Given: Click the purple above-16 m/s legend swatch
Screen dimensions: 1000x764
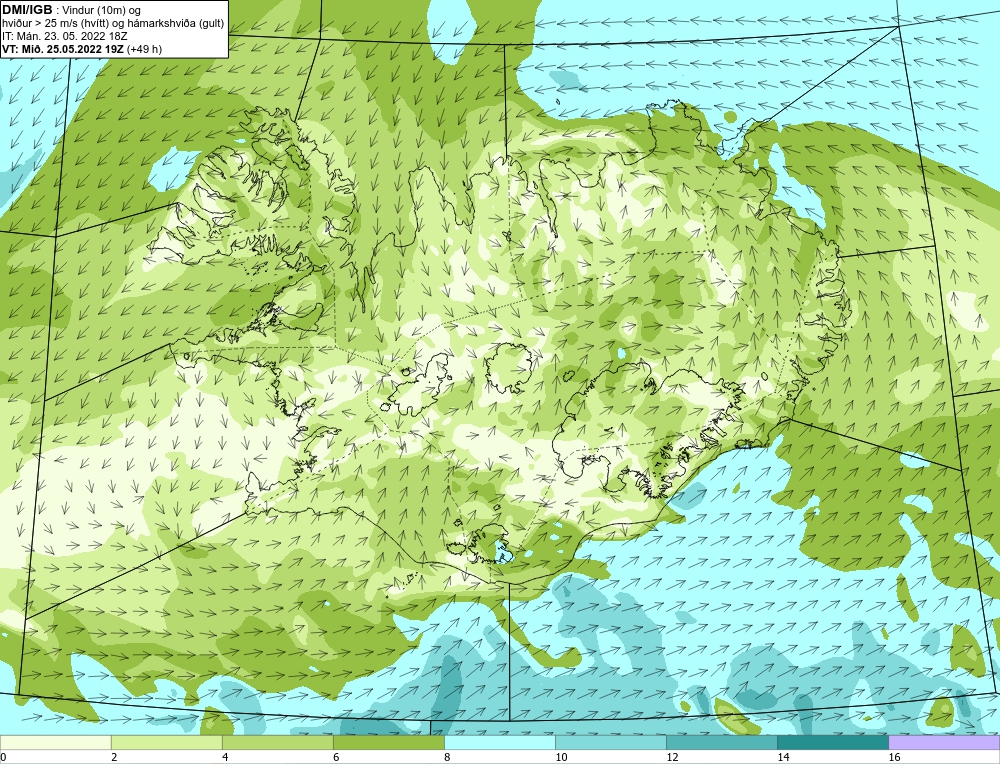Looking at the screenshot, I should [944, 742].
